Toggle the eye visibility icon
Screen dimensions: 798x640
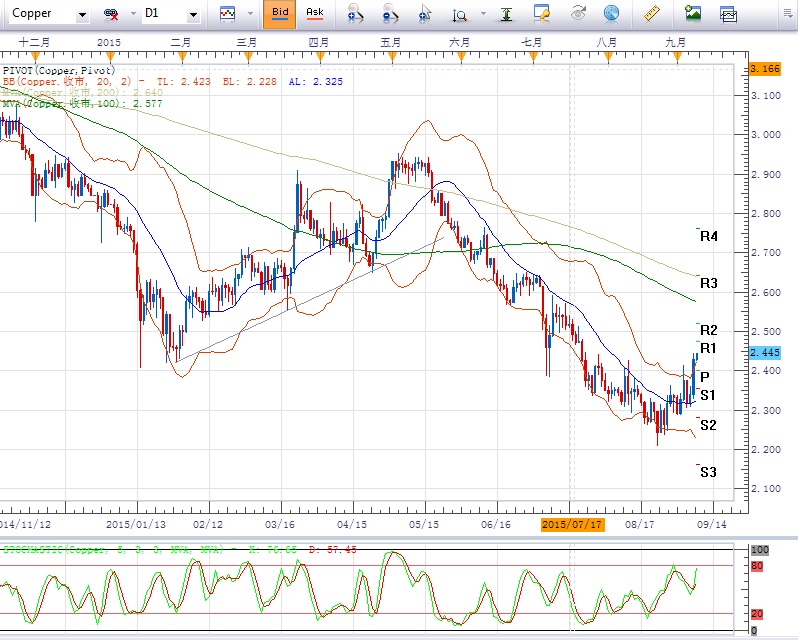click(578, 14)
